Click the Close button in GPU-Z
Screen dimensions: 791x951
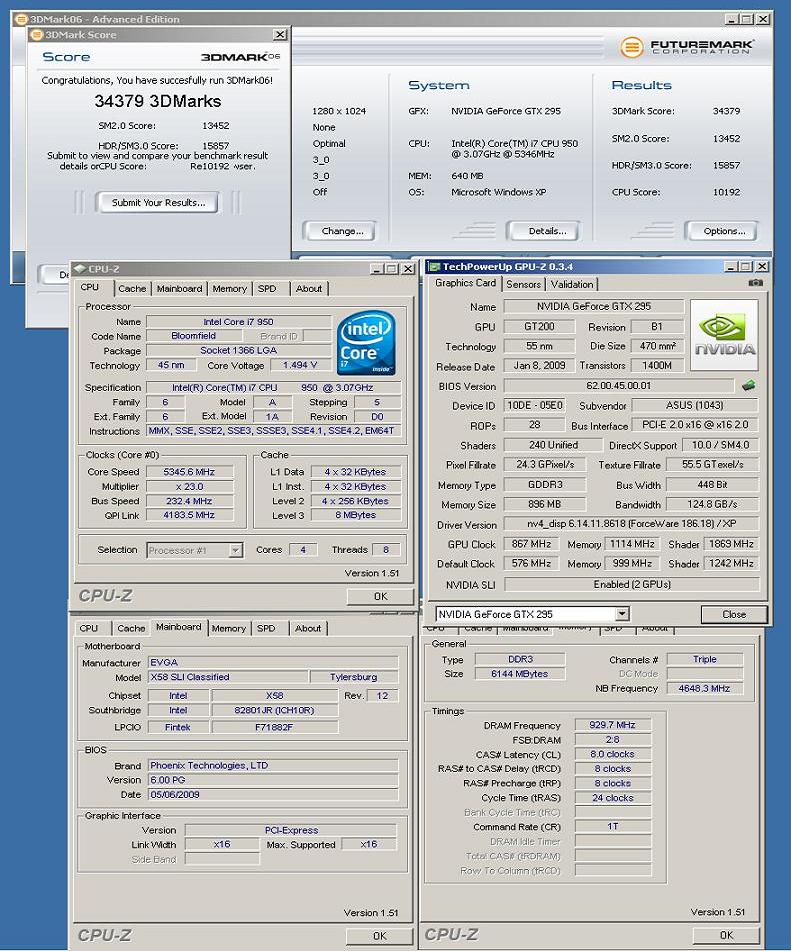[x=734, y=614]
